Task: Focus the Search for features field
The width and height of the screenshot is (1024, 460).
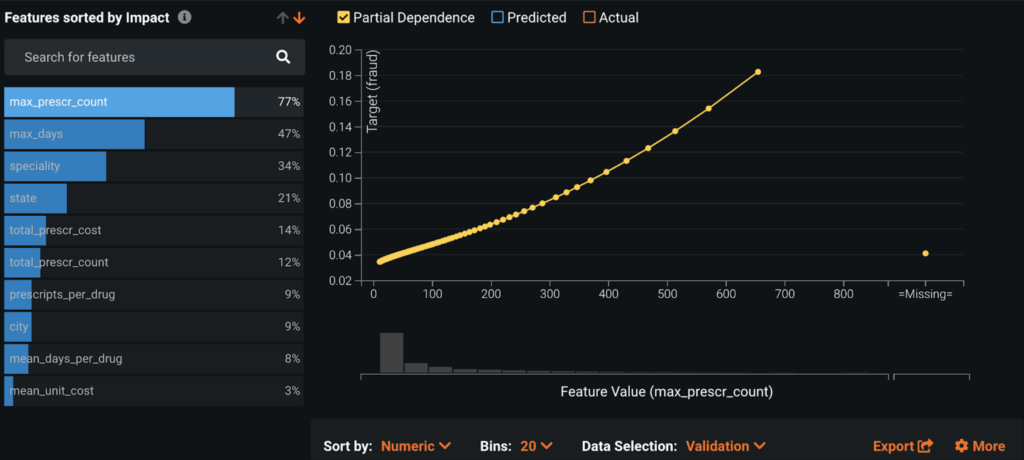Action: (154, 57)
